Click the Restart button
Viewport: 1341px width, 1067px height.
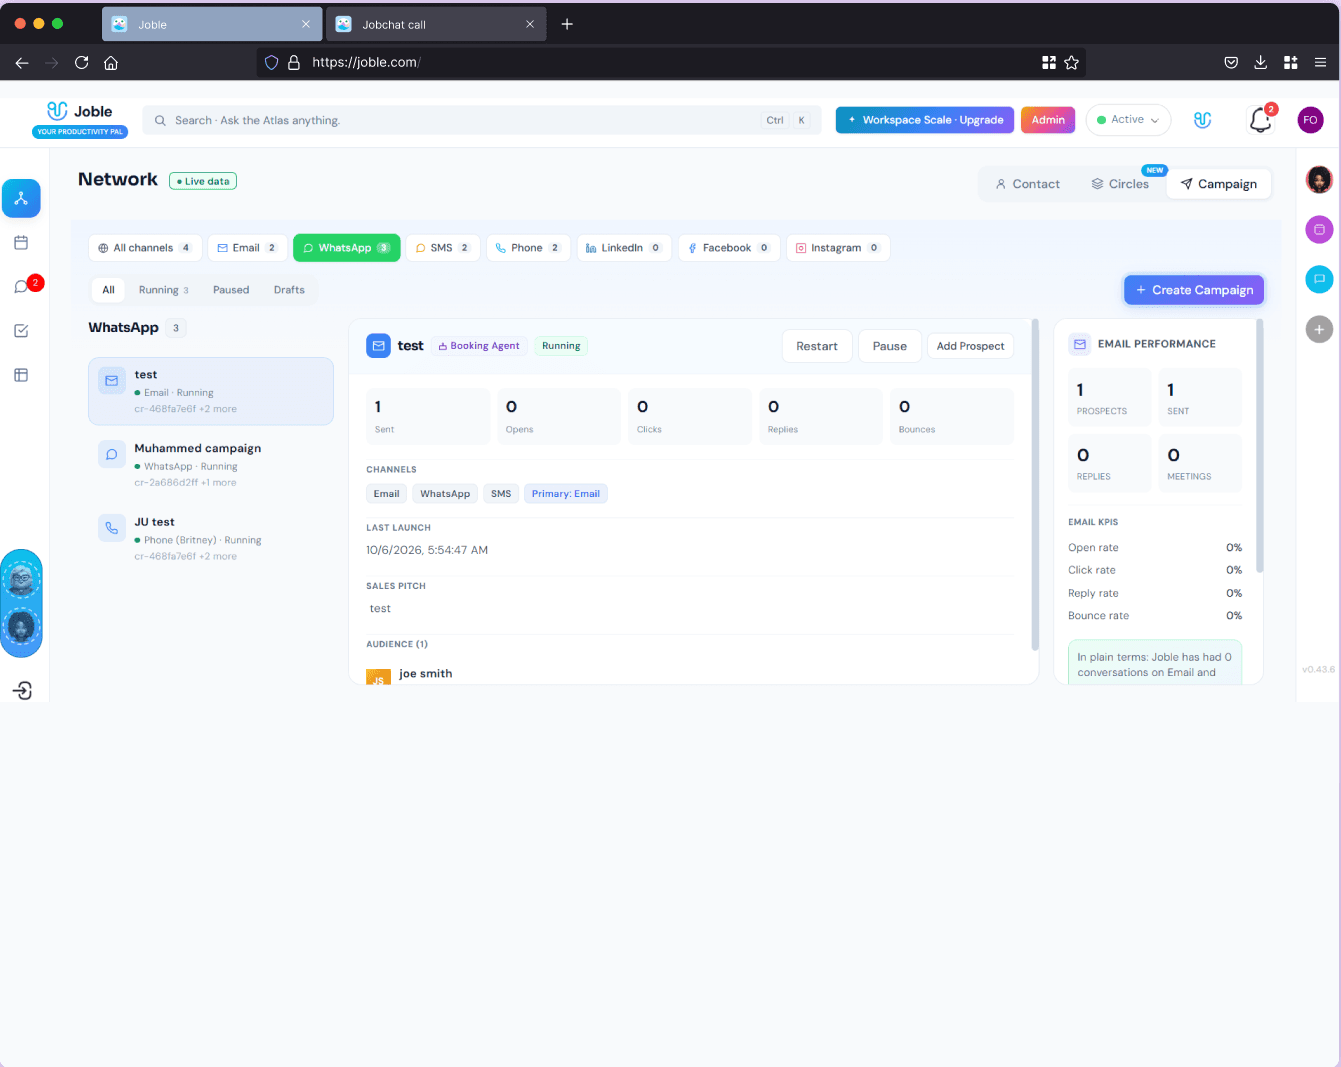pyautogui.click(x=817, y=346)
